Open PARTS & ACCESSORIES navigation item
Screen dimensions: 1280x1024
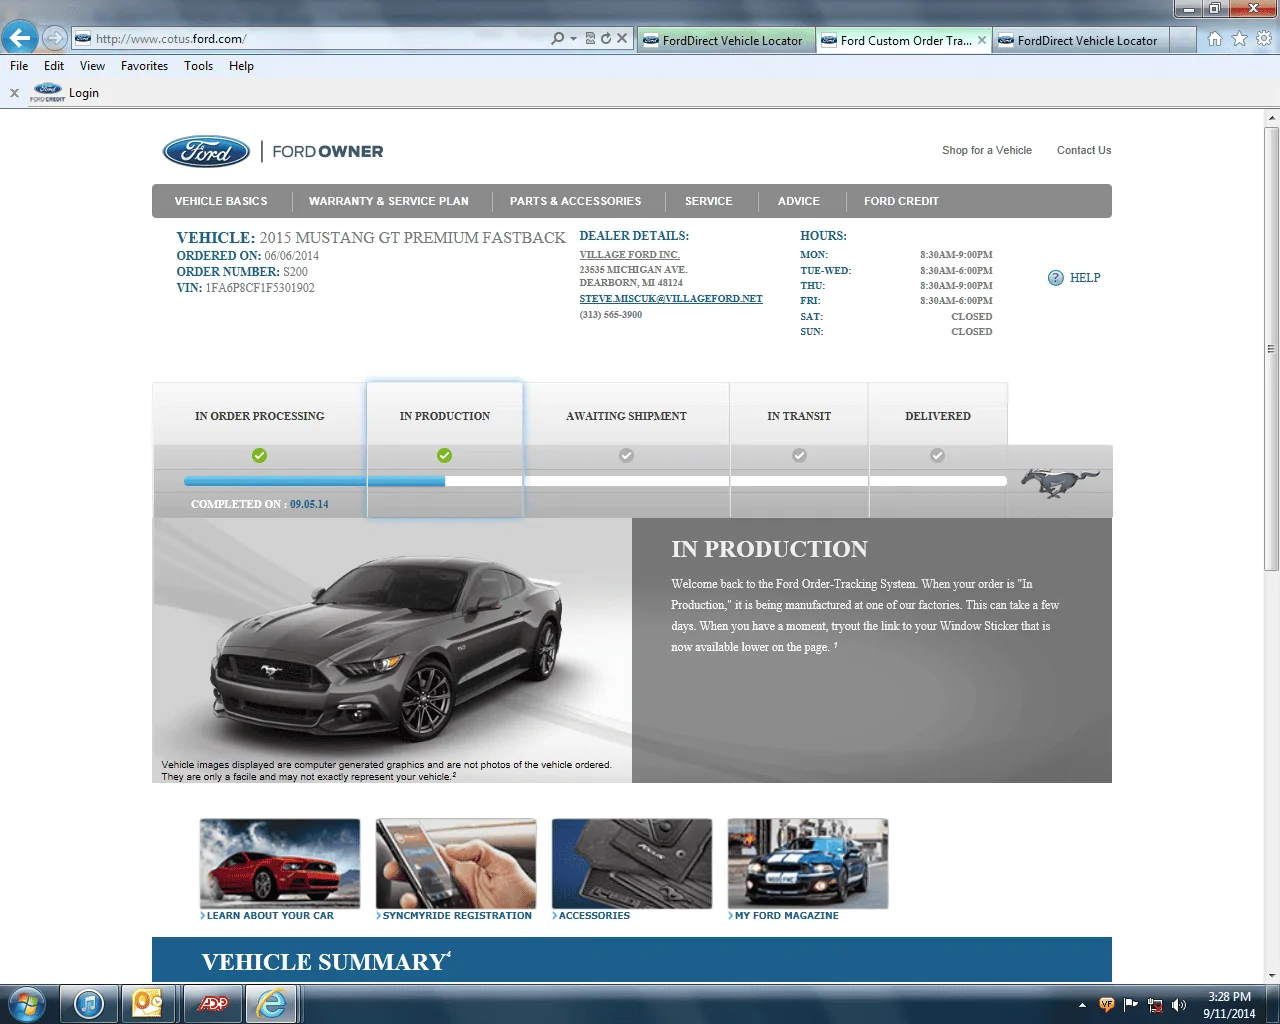tap(575, 201)
